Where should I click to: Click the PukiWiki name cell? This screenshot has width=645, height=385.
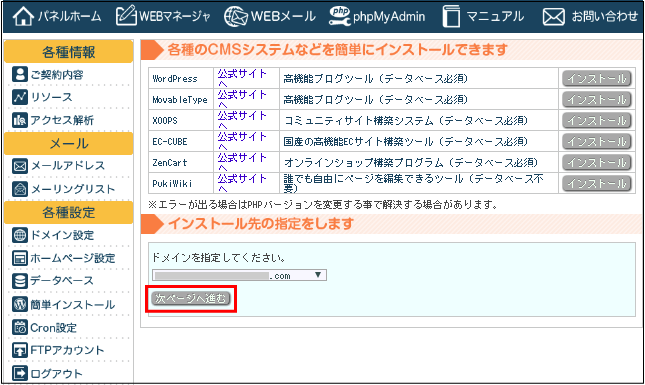pyautogui.click(x=181, y=183)
